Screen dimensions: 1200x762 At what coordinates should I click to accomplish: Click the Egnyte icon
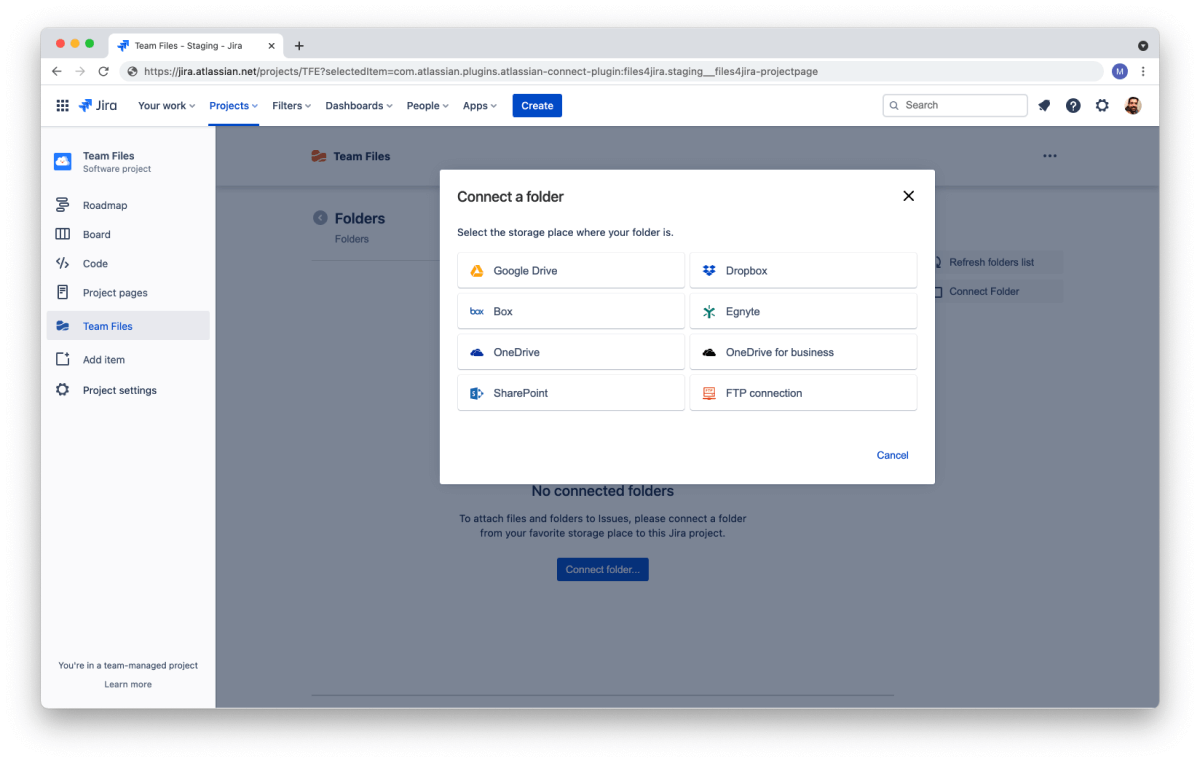click(709, 312)
